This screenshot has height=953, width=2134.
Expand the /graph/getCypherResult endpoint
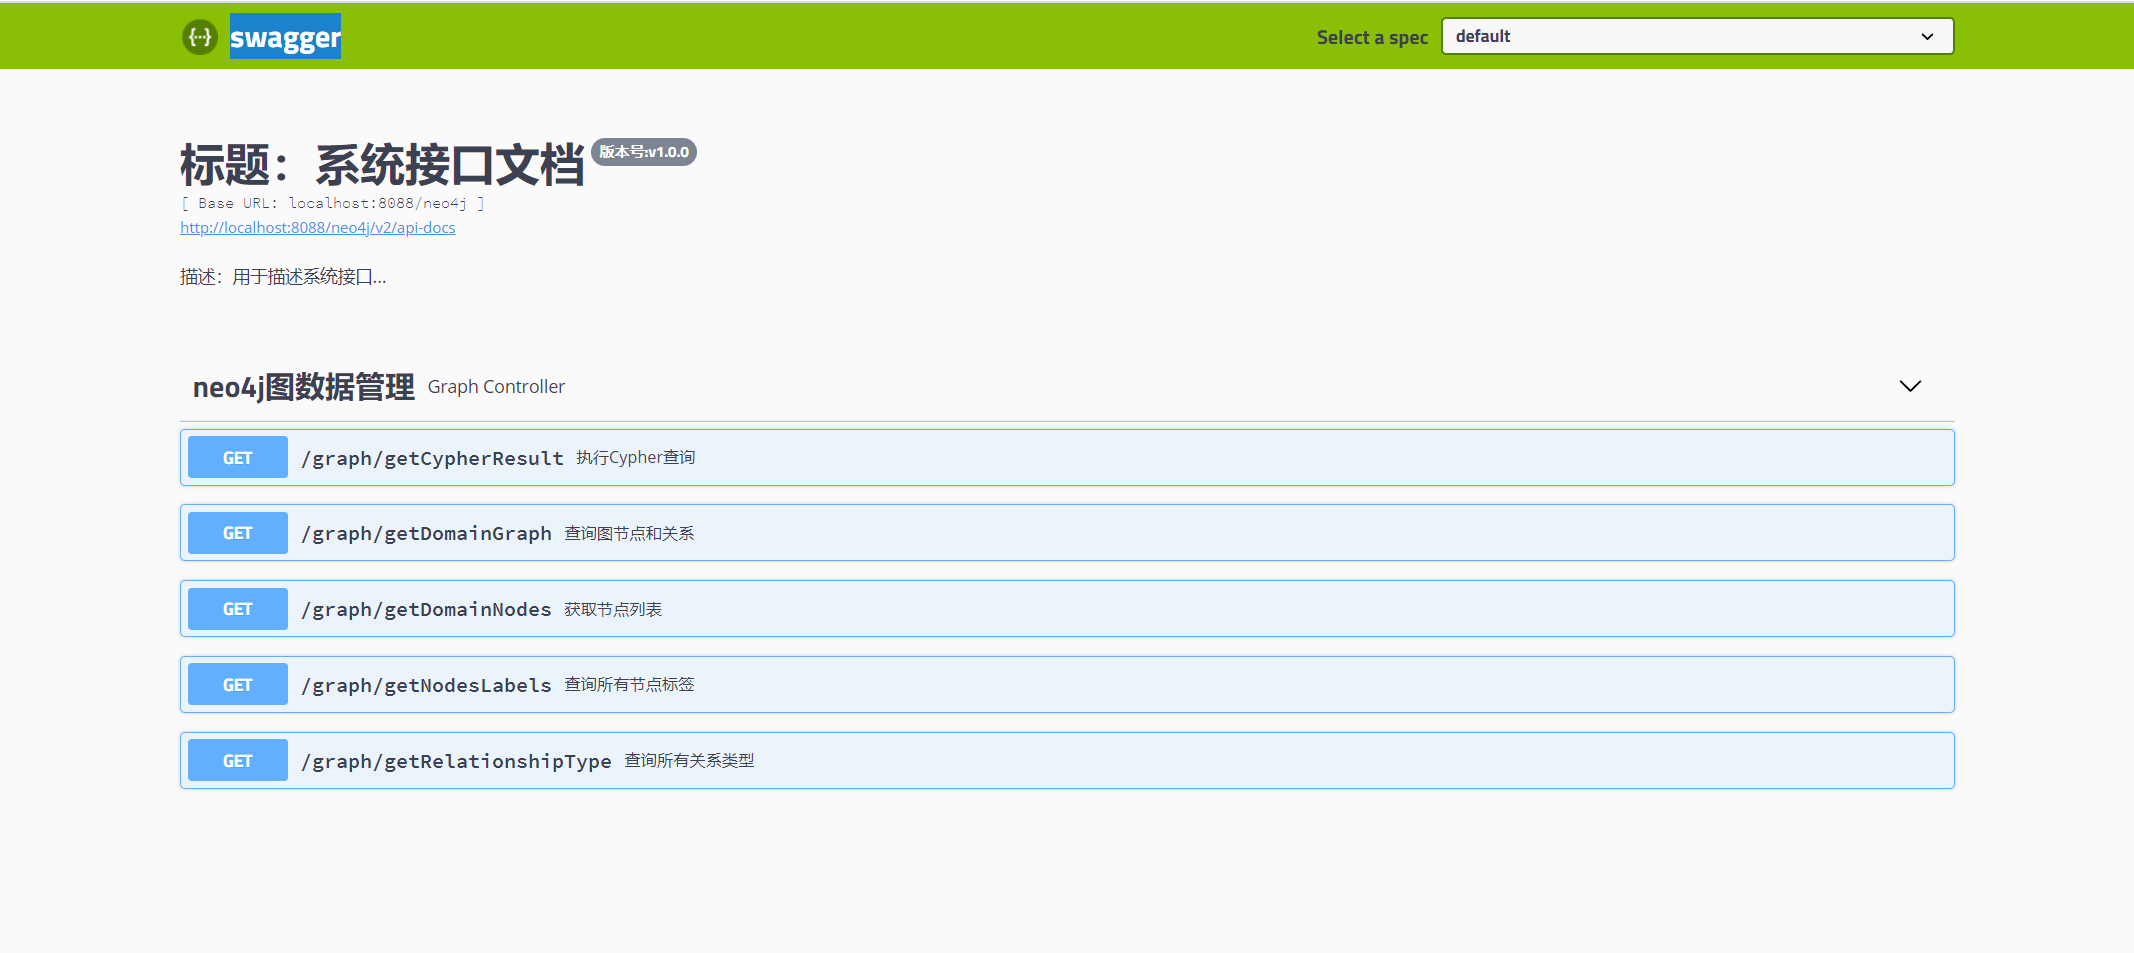click(x=1067, y=458)
